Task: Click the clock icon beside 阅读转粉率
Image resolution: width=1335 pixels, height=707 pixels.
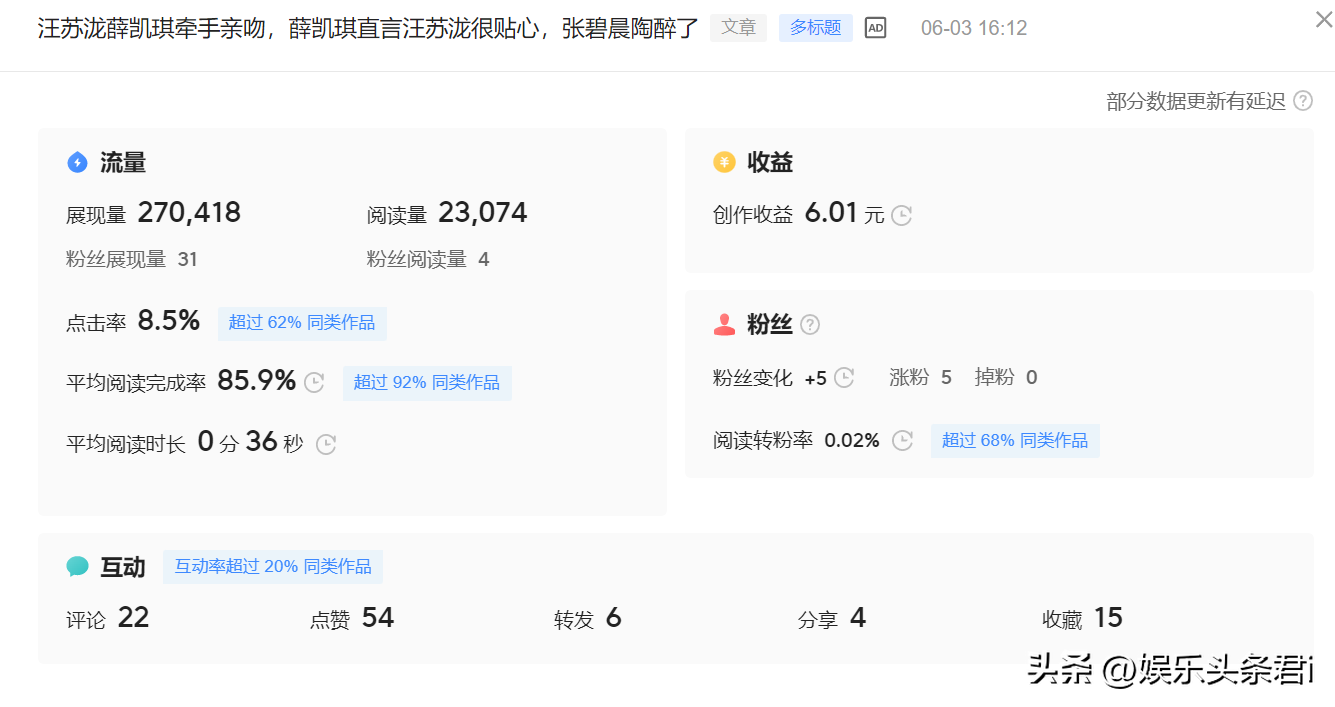Action: pos(902,441)
